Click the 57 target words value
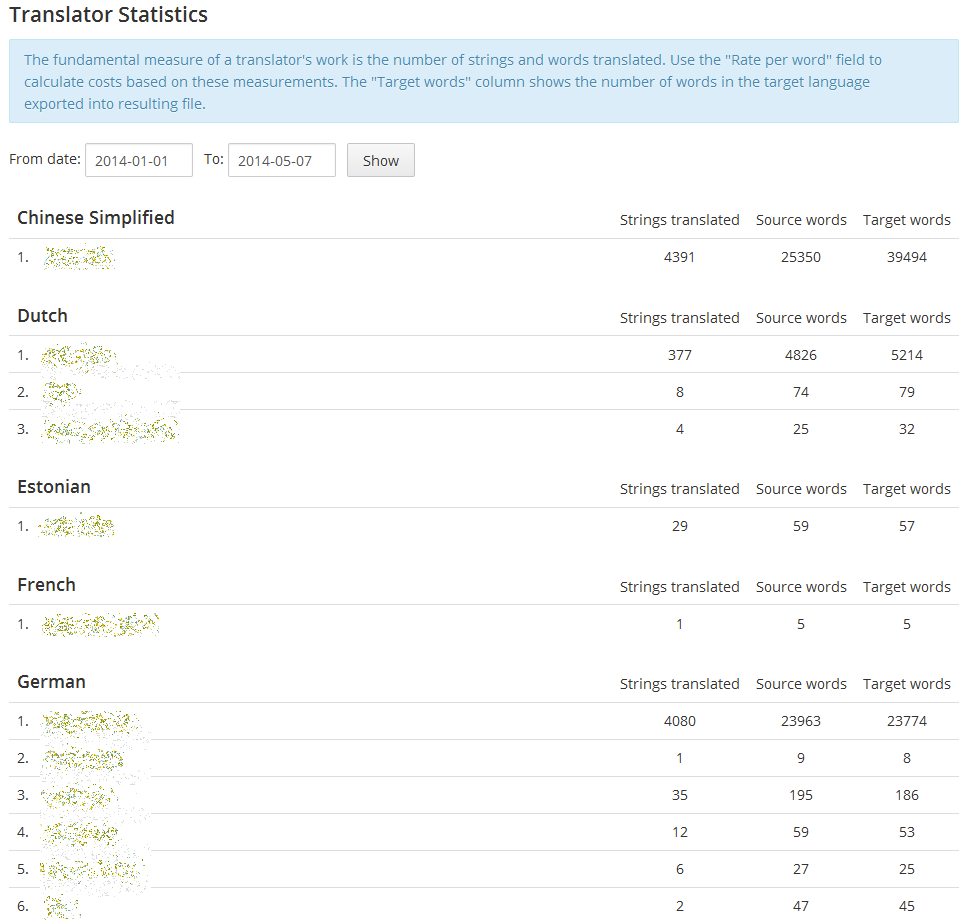 click(907, 526)
